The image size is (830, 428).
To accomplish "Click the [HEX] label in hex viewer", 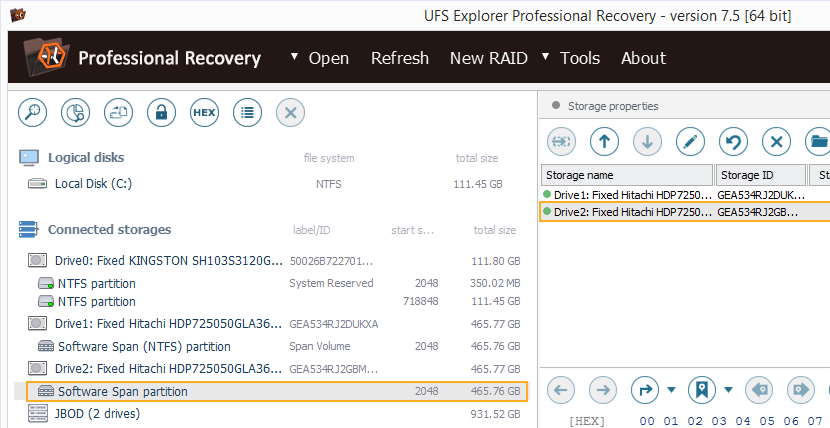I will pos(587,421).
